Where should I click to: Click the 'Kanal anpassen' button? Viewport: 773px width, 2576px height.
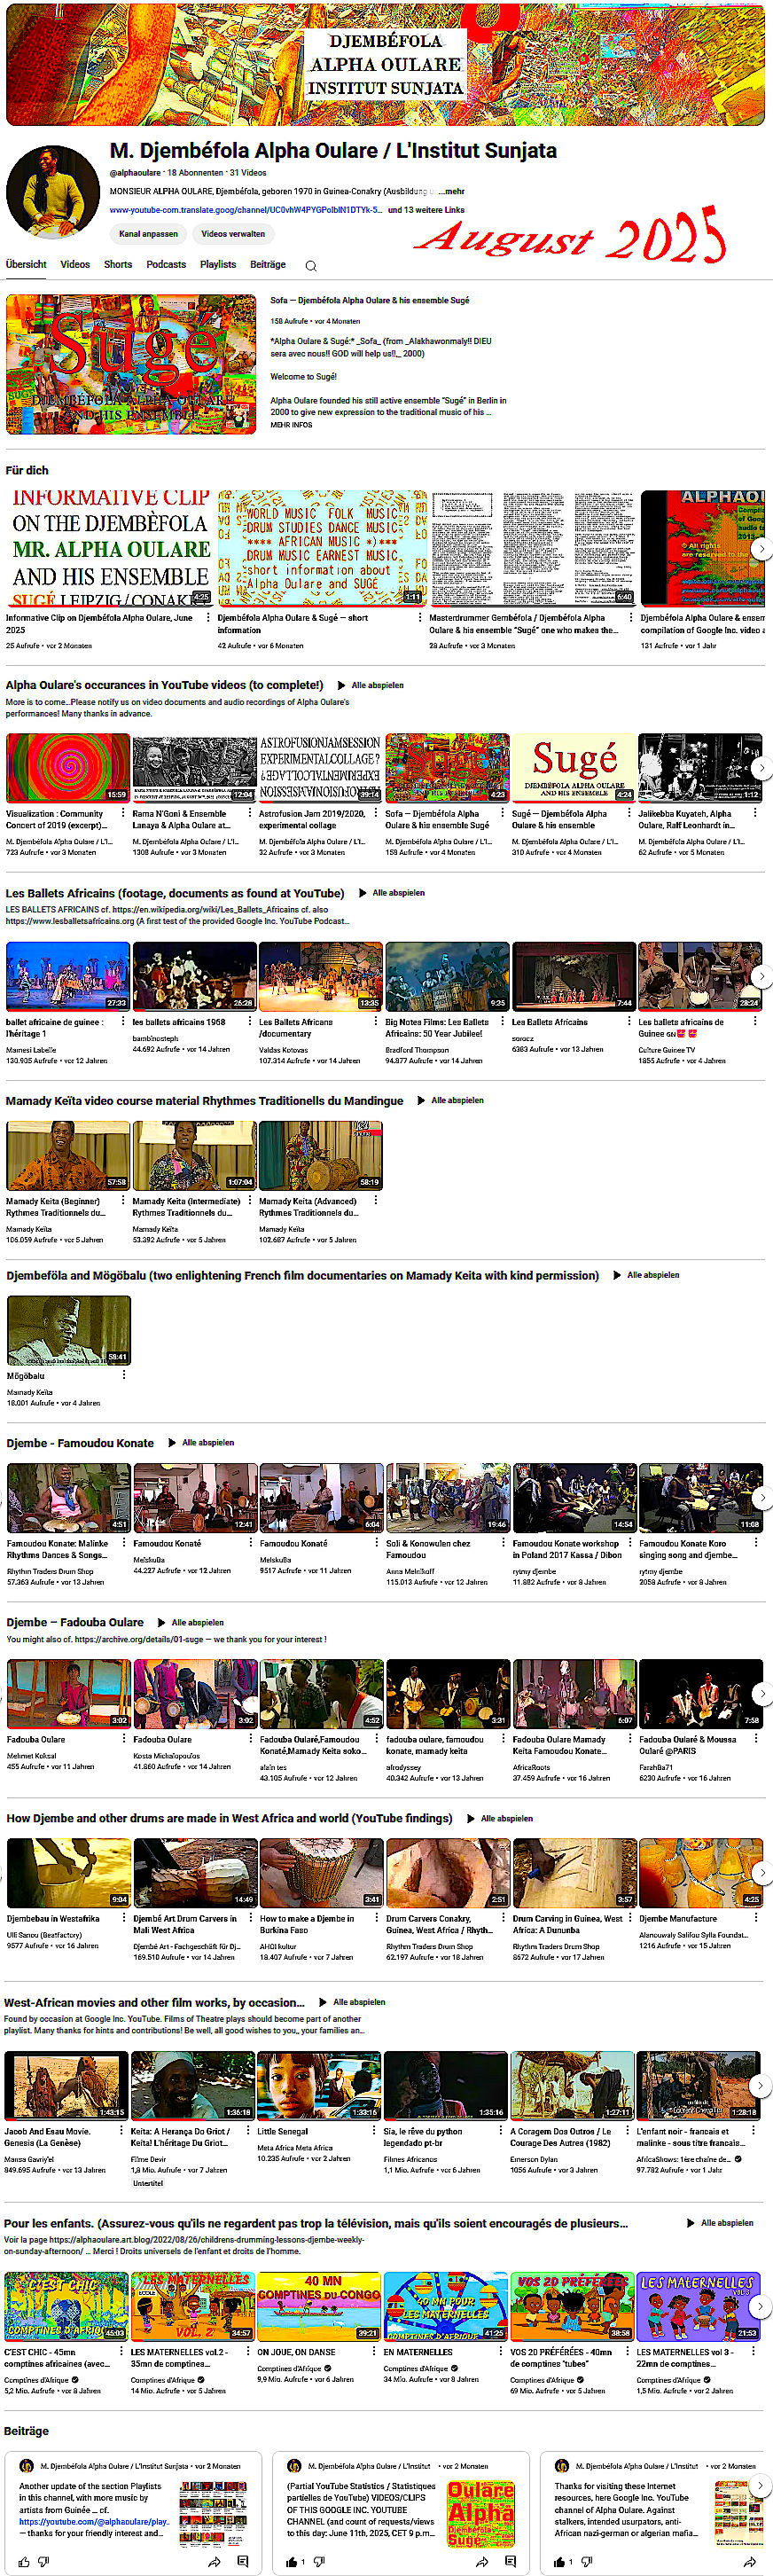pos(148,234)
